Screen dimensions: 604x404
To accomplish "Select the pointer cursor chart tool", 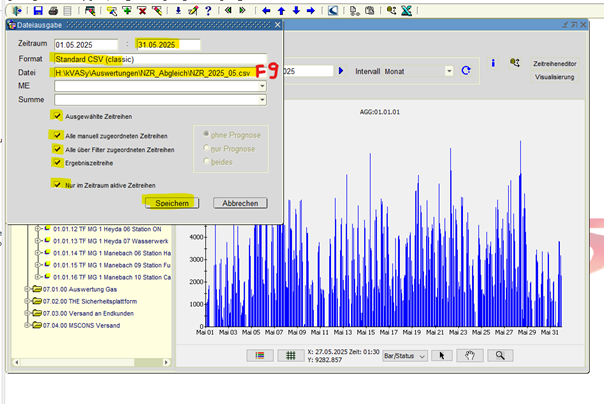I will (442, 355).
